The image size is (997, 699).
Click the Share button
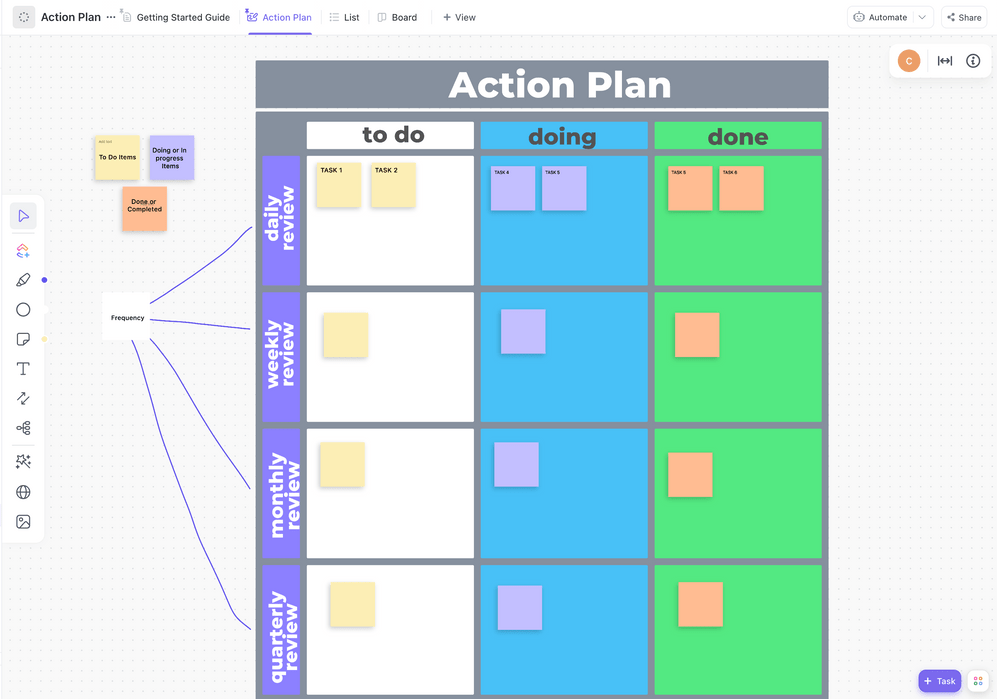tap(963, 17)
